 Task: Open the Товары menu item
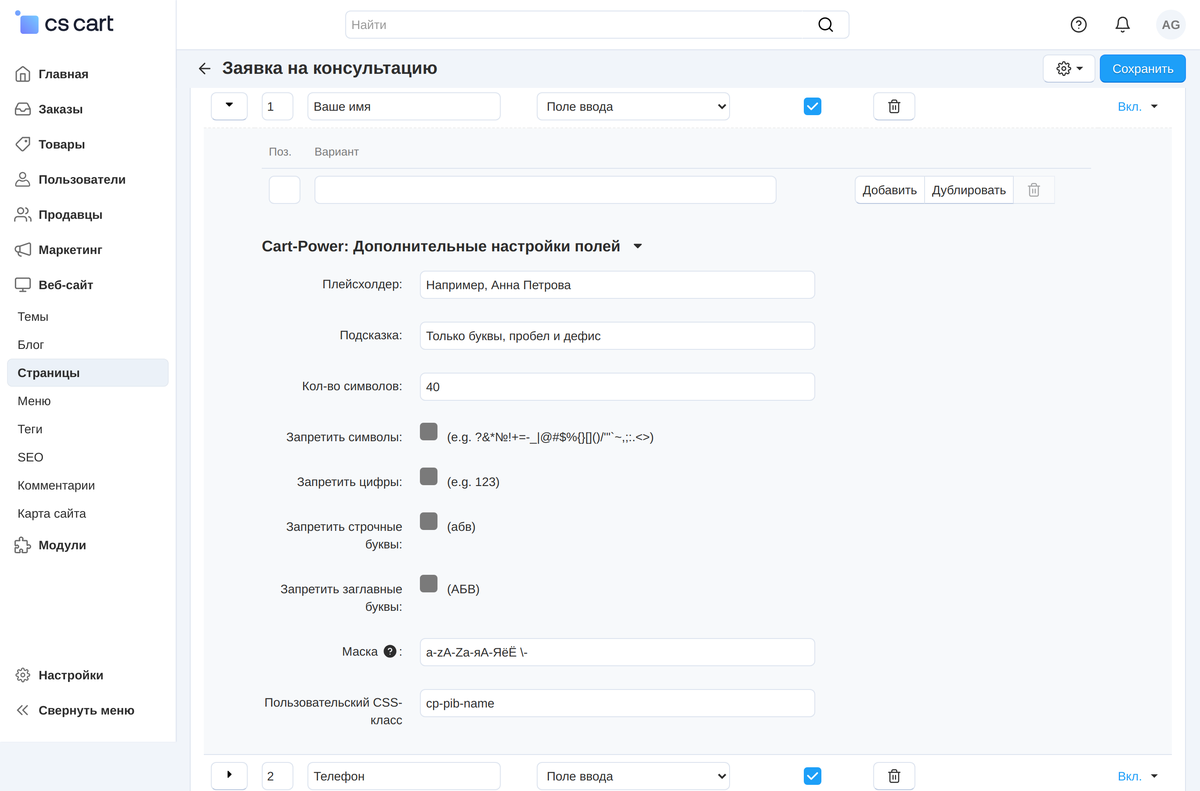click(61, 144)
